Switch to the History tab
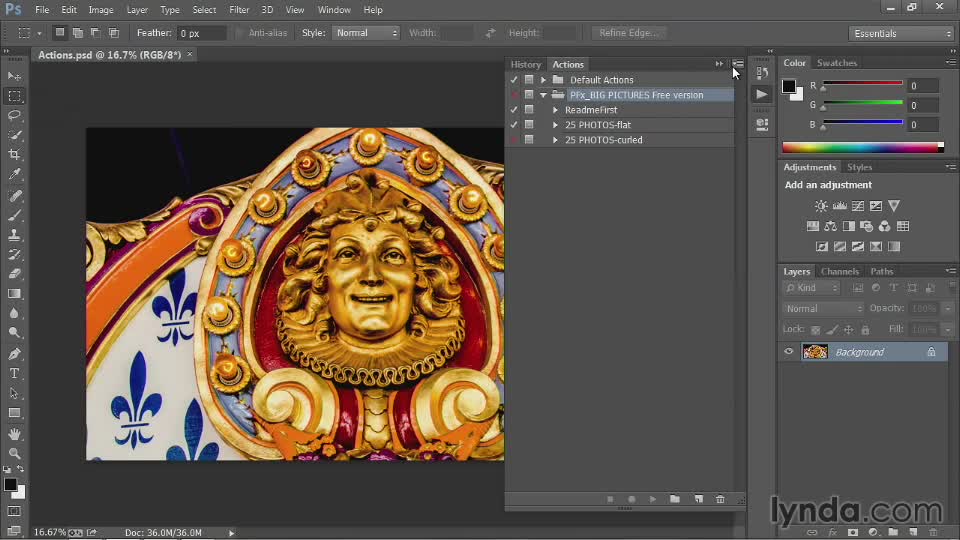 click(525, 64)
